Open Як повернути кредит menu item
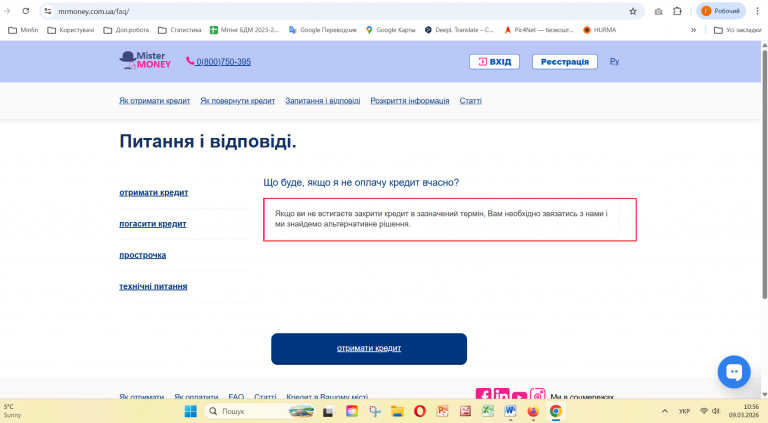Viewport: 768px width, 423px height. (x=238, y=100)
